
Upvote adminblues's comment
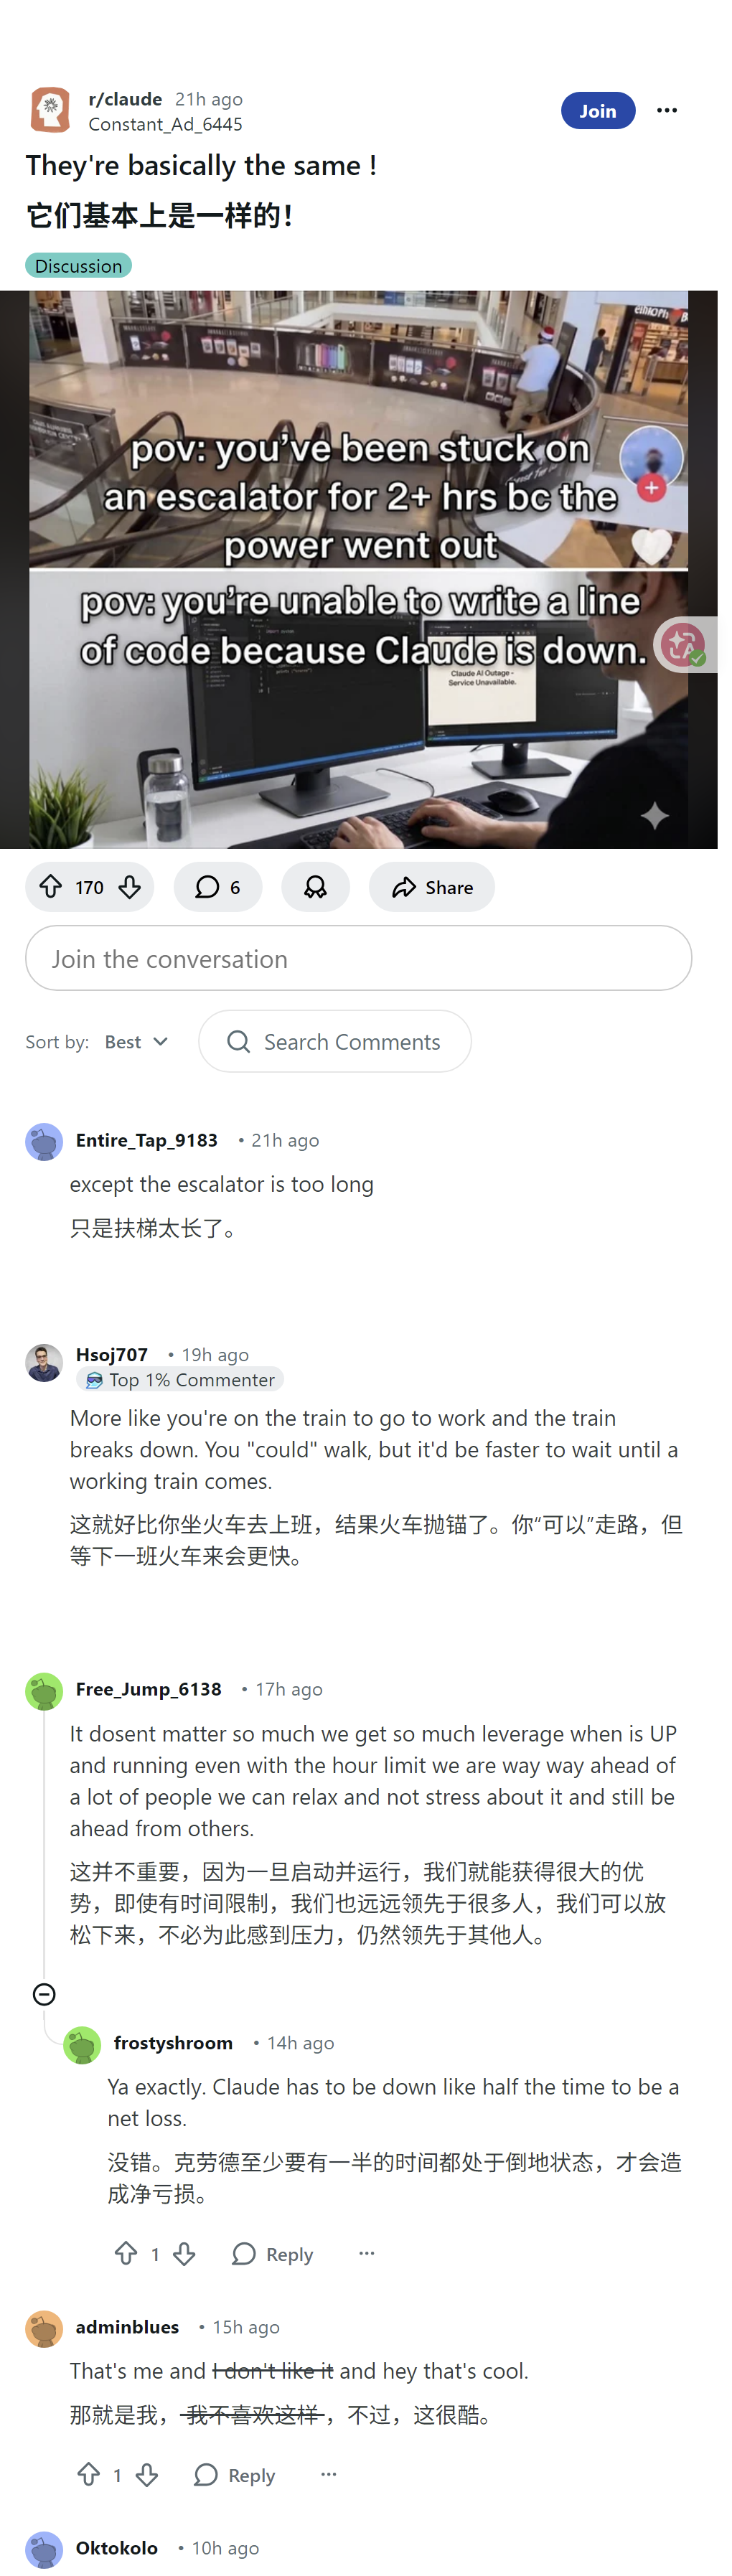(89, 2474)
